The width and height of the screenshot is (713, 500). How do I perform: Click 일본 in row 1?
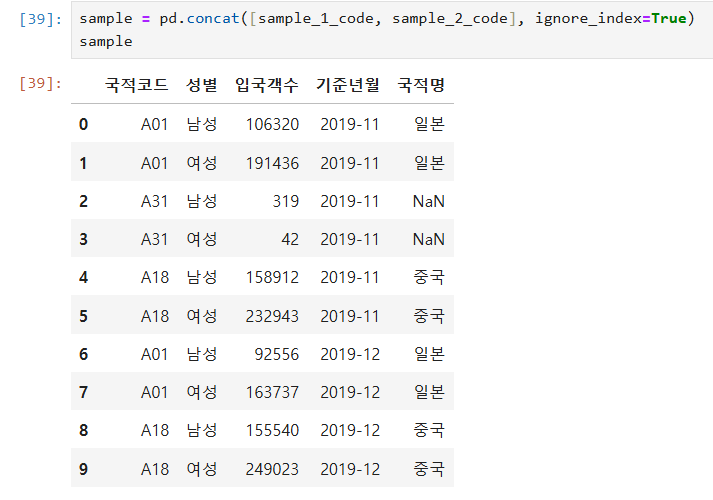[x=429, y=163]
